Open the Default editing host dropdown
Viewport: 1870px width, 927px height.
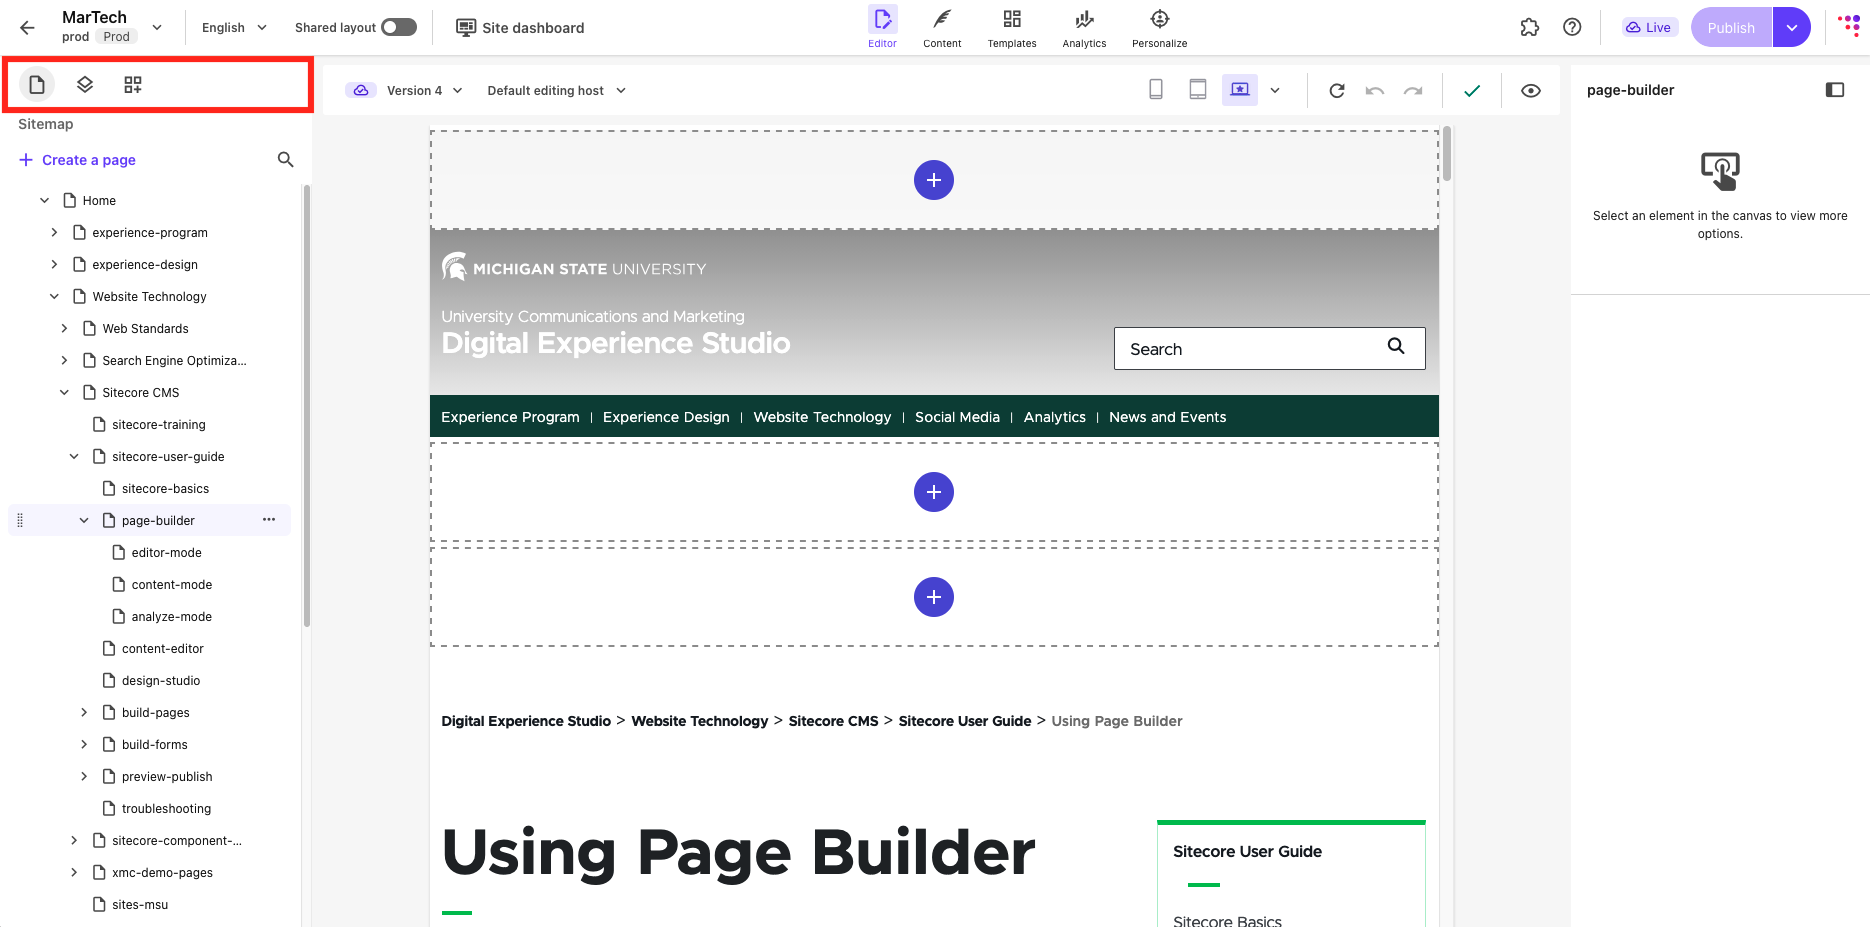click(557, 90)
